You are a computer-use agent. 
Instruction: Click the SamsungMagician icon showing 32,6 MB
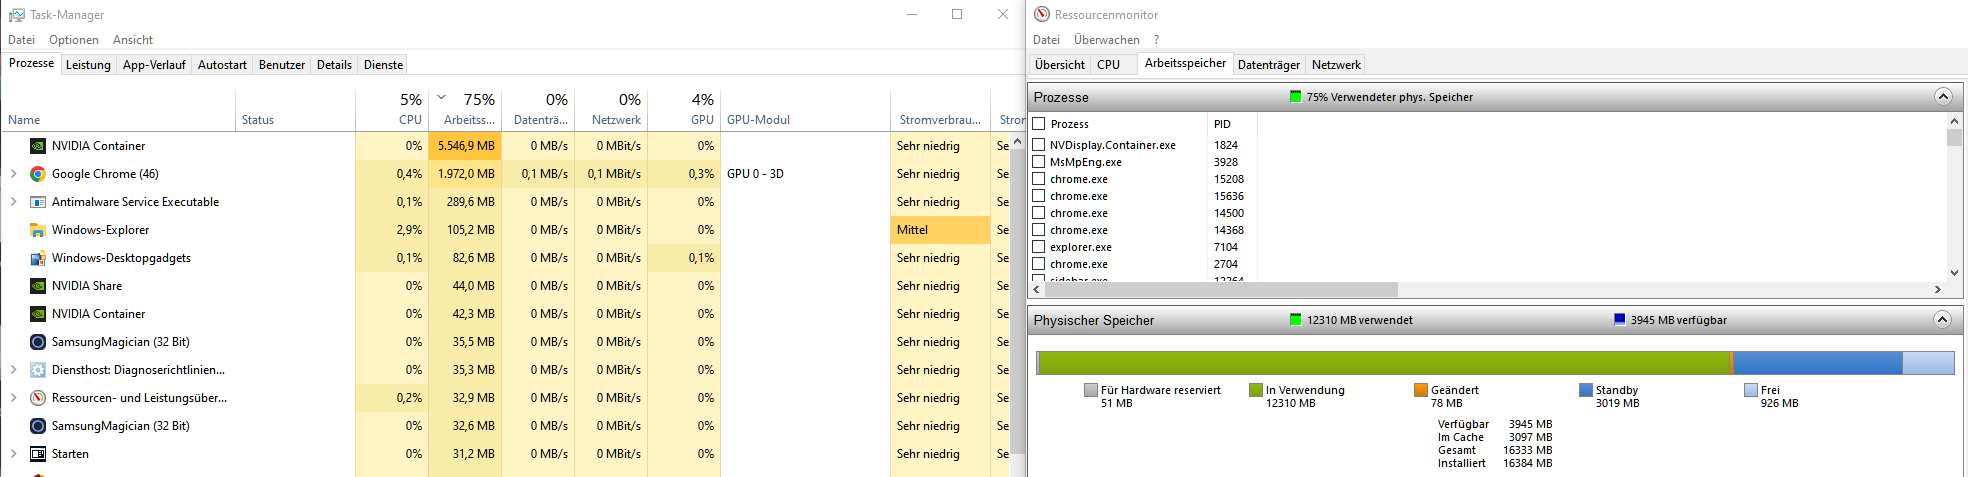point(38,426)
